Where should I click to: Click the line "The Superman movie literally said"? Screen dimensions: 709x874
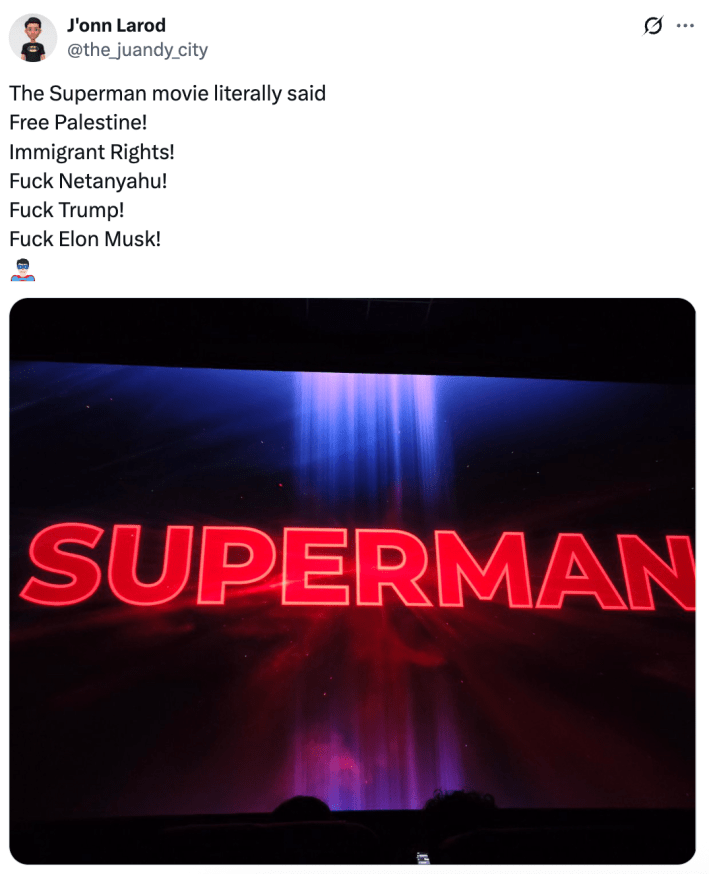(x=167, y=93)
